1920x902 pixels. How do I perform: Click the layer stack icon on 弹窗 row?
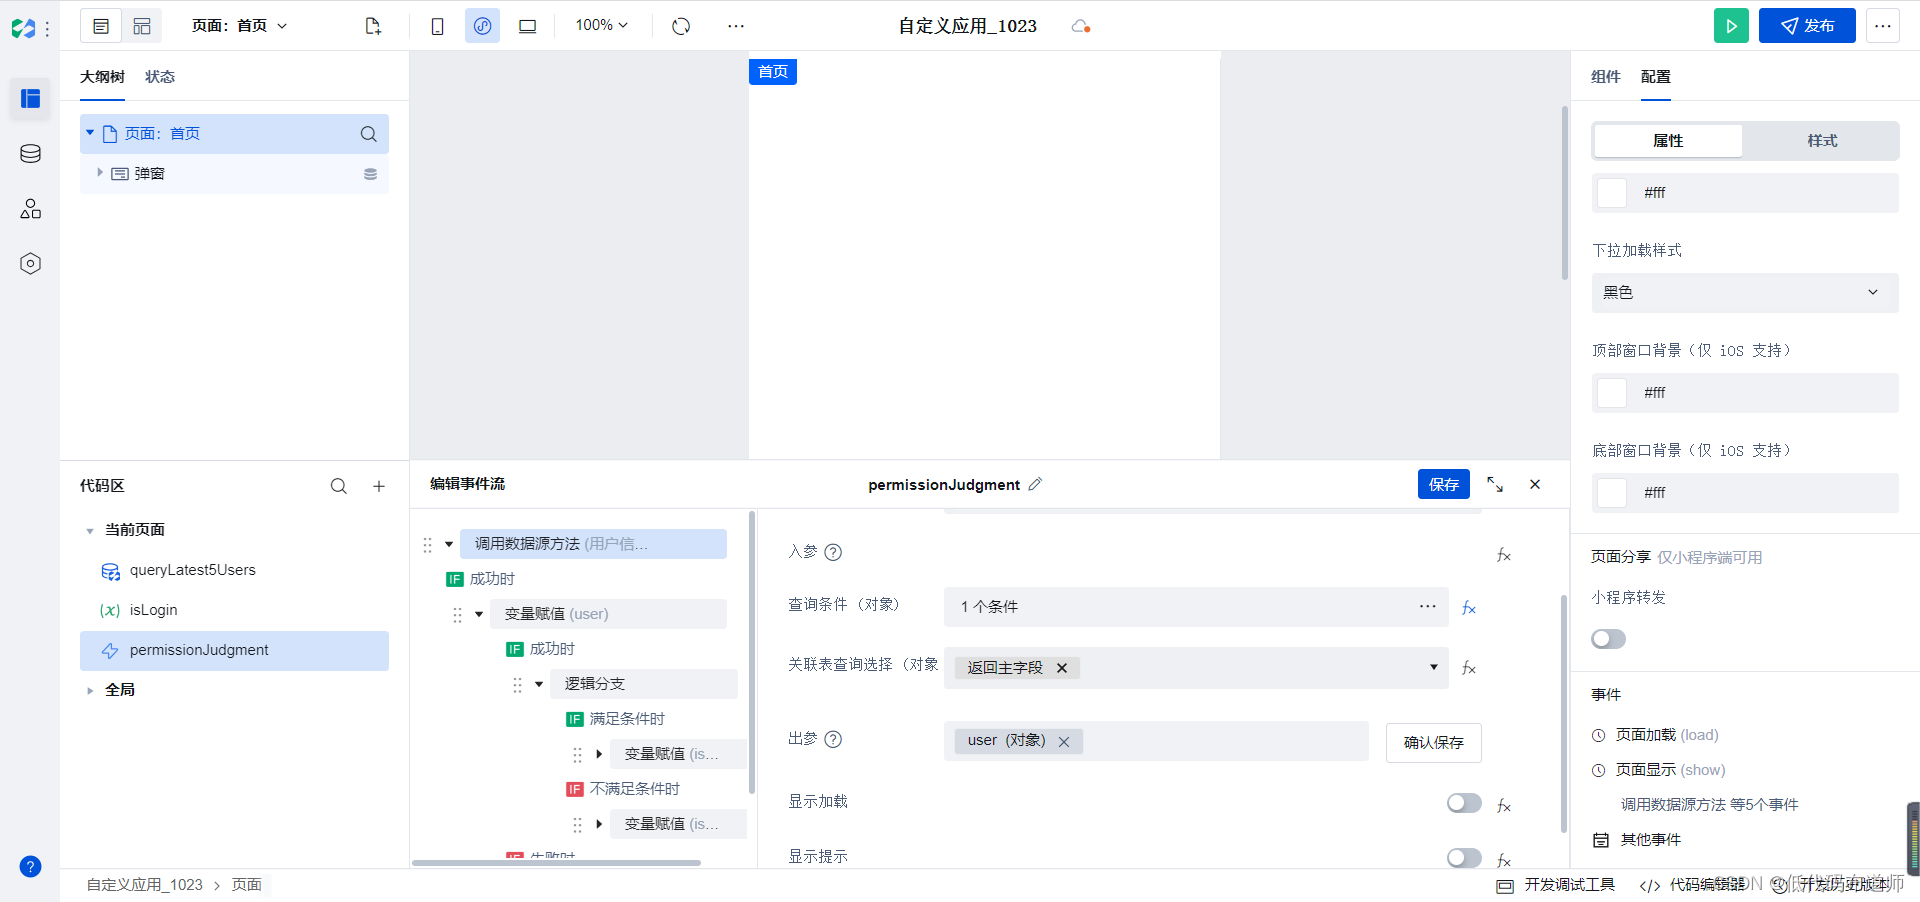370,174
